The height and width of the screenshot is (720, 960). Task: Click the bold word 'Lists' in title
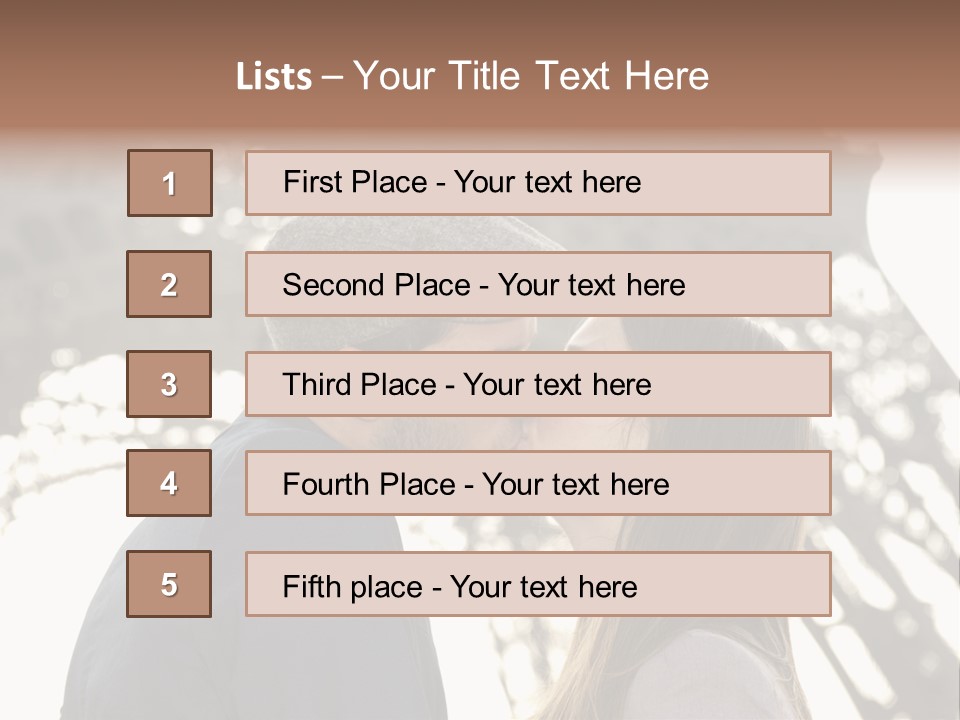(x=274, y=77)
